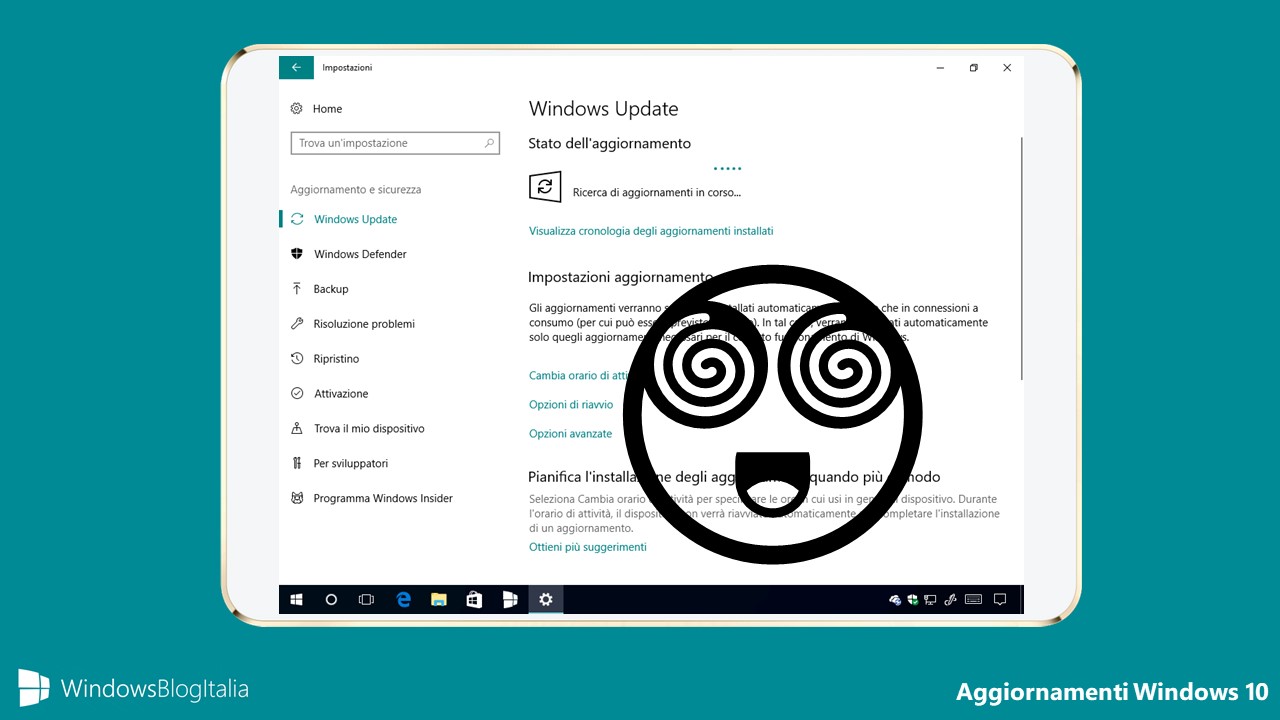Open File Explorer from taskbar

tap(438, 599)
